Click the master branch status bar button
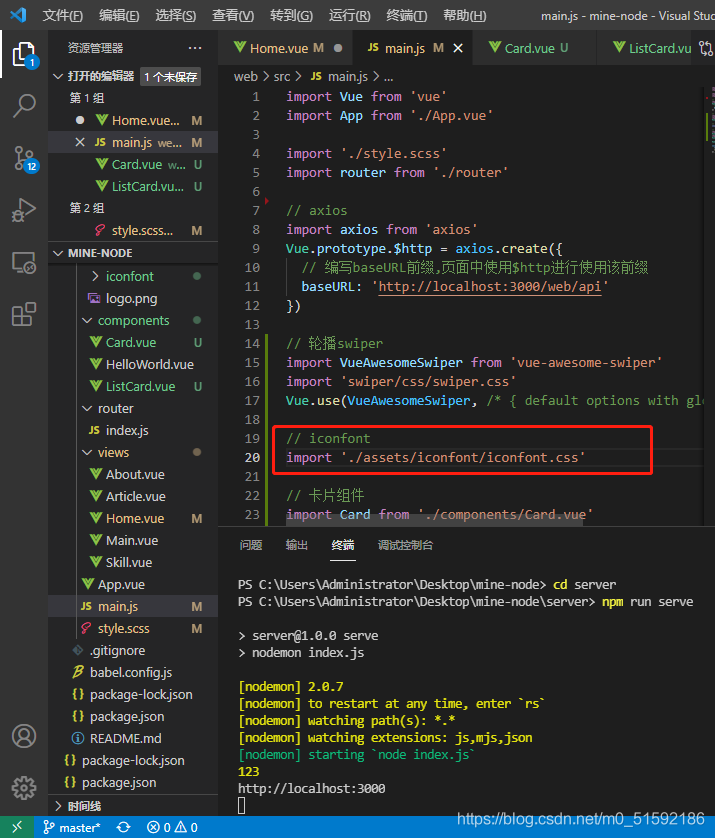The width and height of the screenshot is (715, 838). coord(72,827)
